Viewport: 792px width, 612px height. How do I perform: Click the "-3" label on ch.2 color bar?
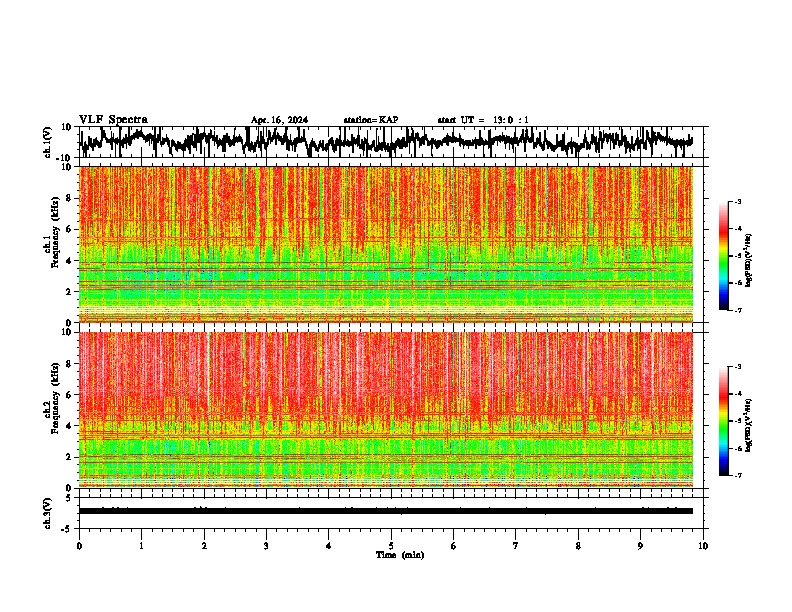pyautogui.click(x=738, y=367)
